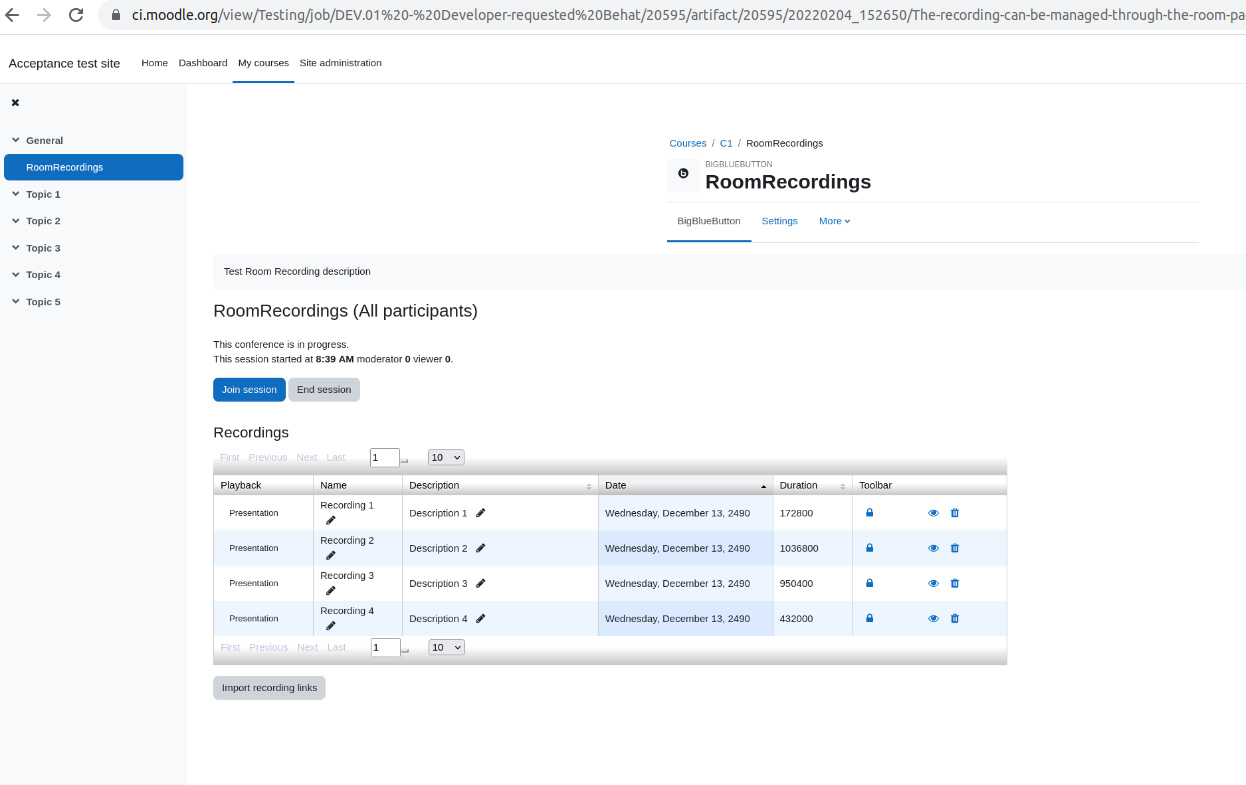Expand Topic 5 in course index
This screenshot has height=785, width=1246.
15,302
